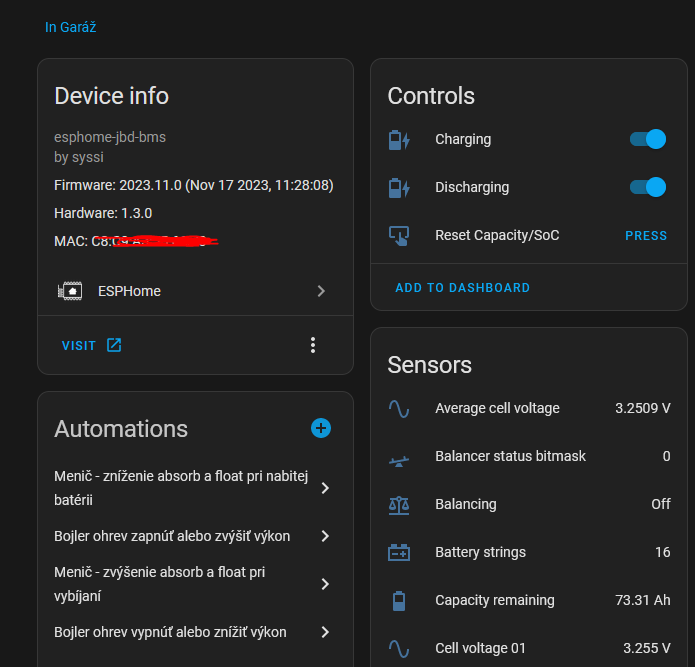Turn off the Charging switch
695x667 pixels.
tap(648, 139)
